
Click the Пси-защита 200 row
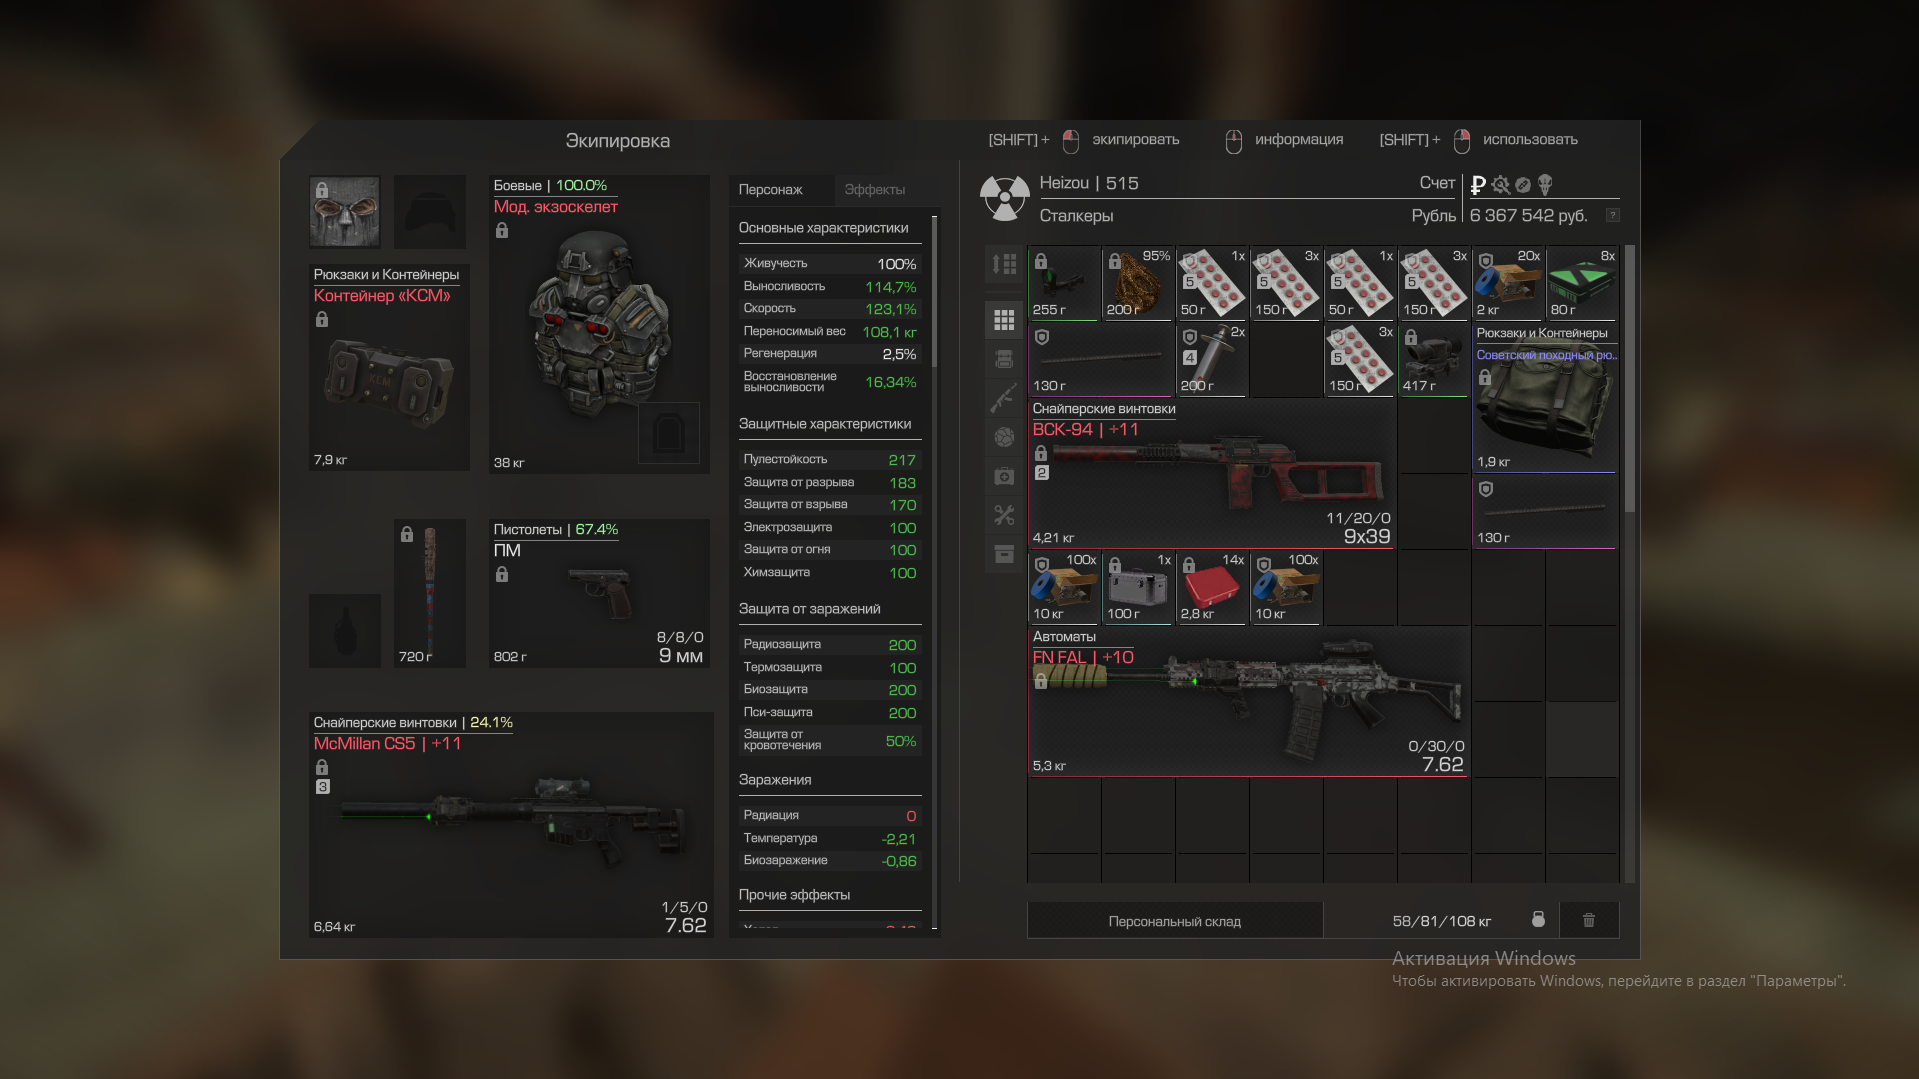point(829,712)
